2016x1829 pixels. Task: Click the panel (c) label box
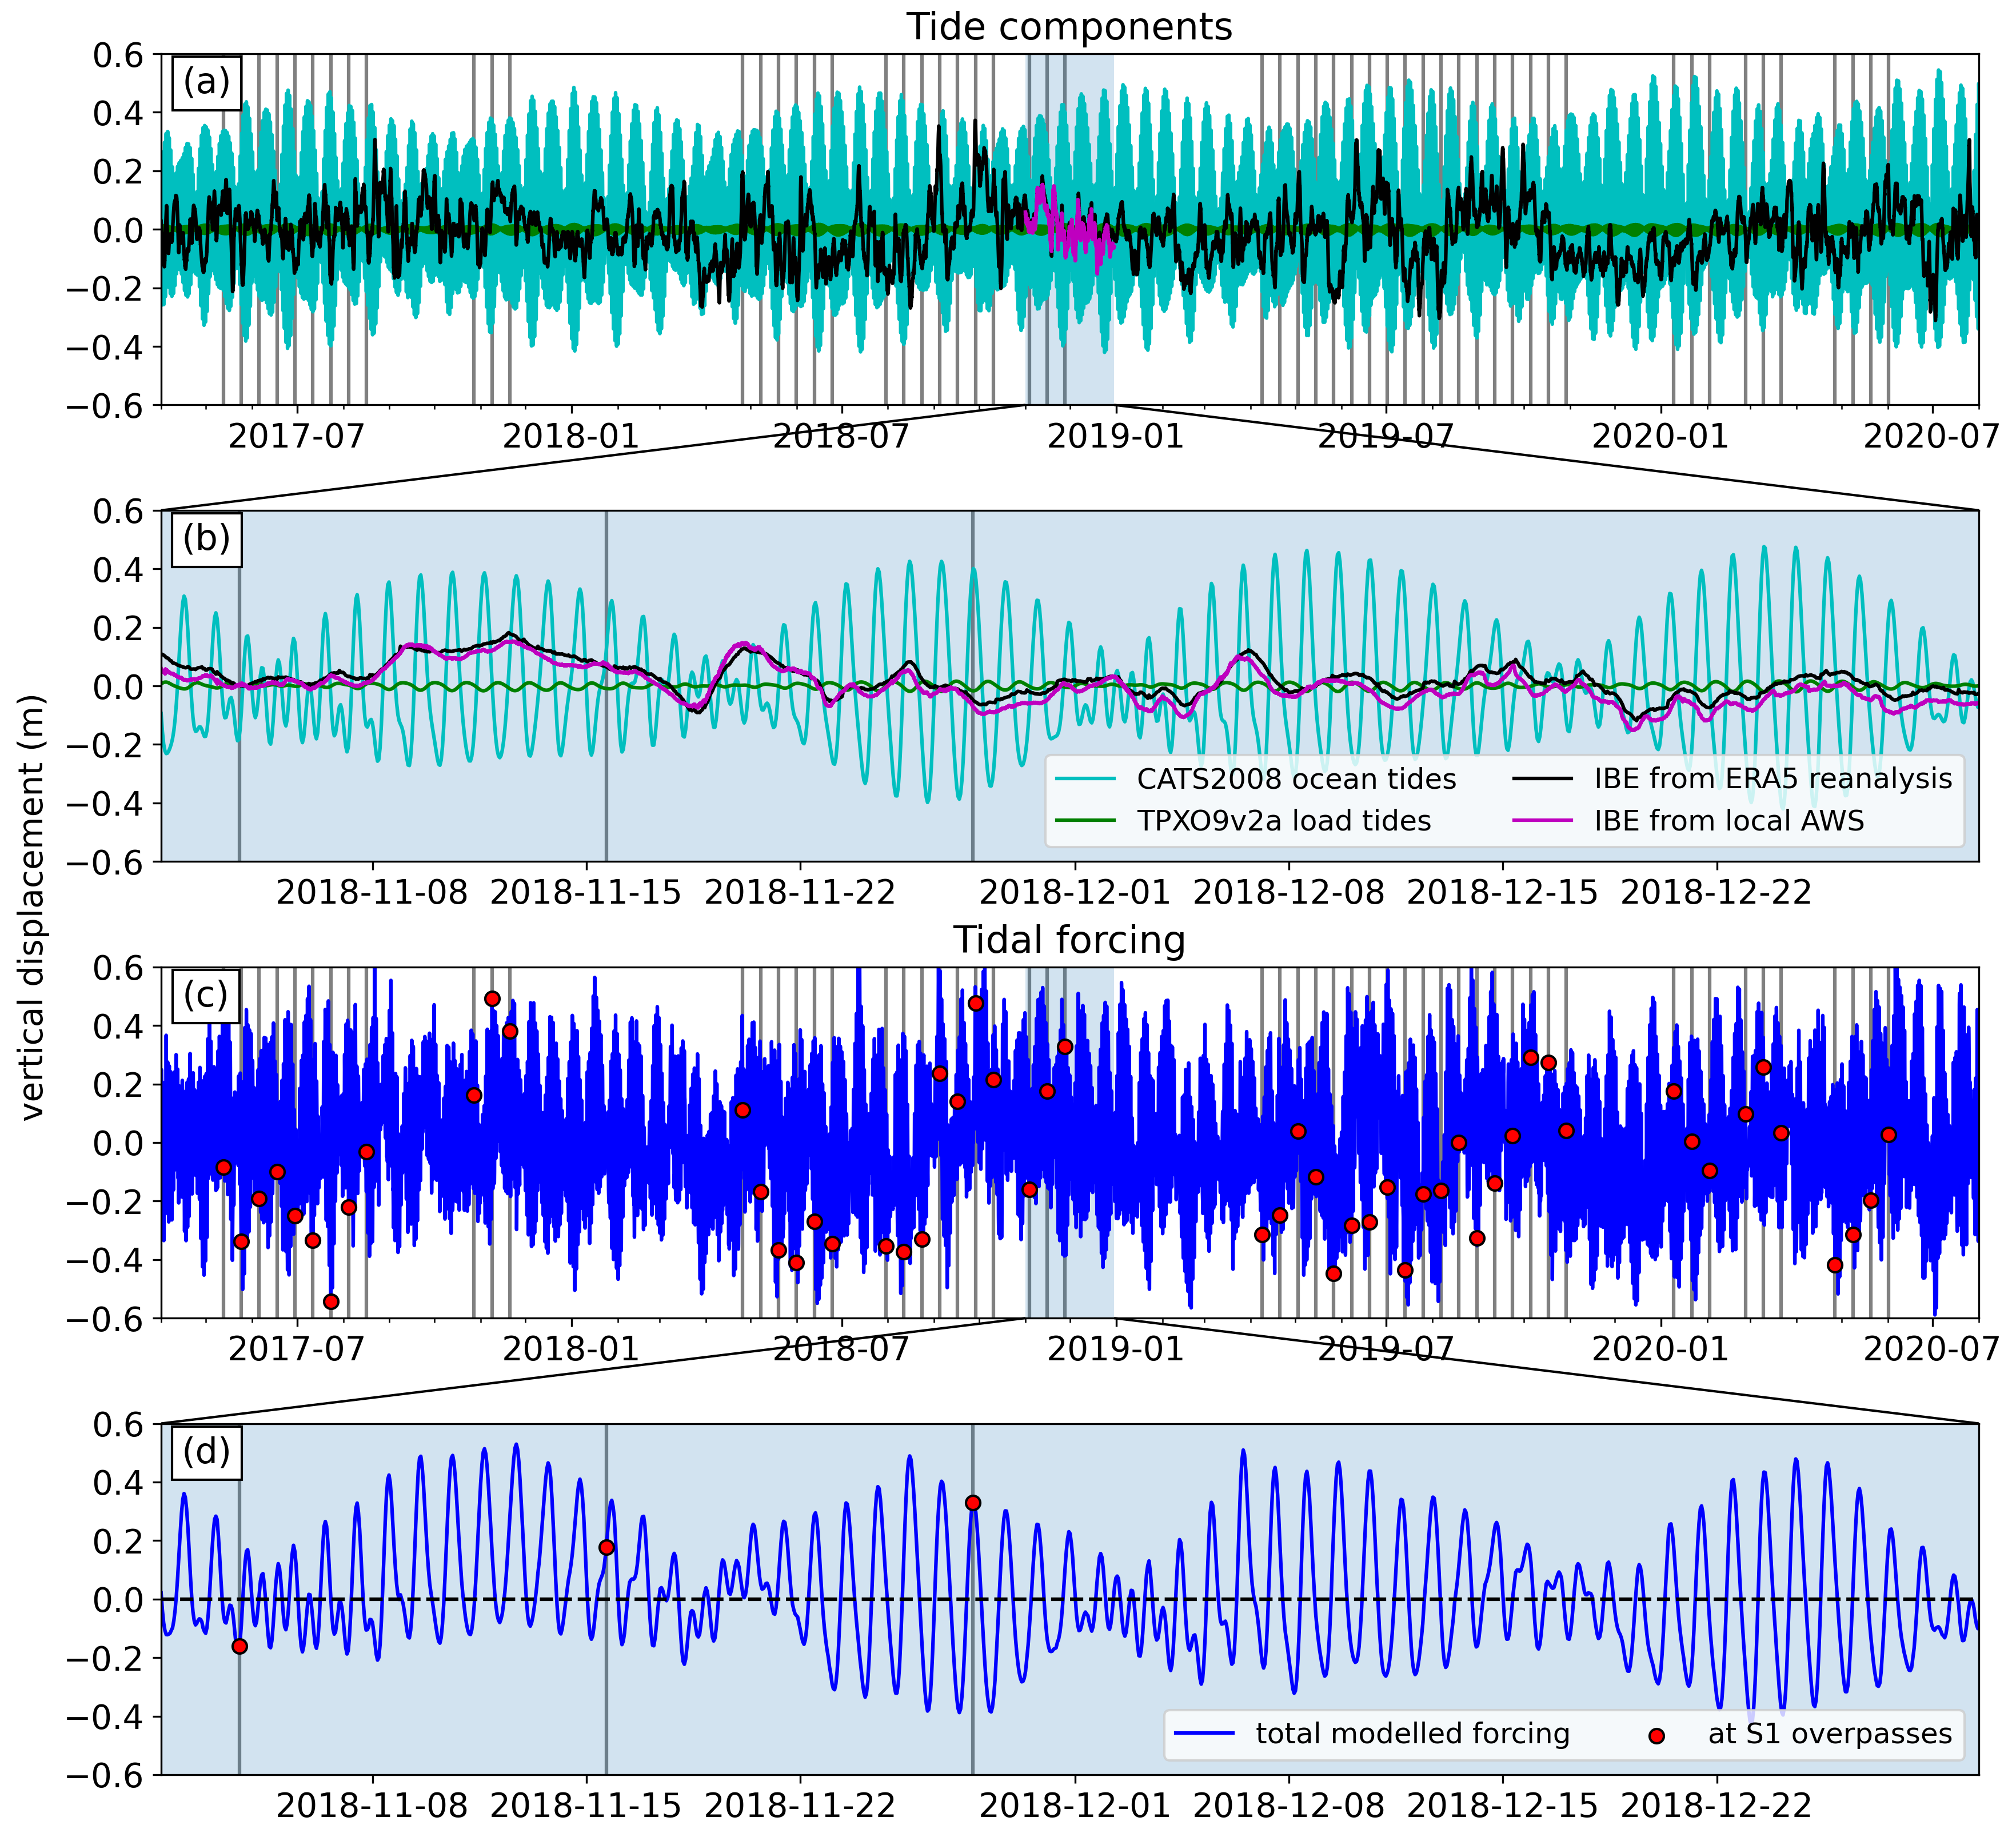tap(206, 995)
